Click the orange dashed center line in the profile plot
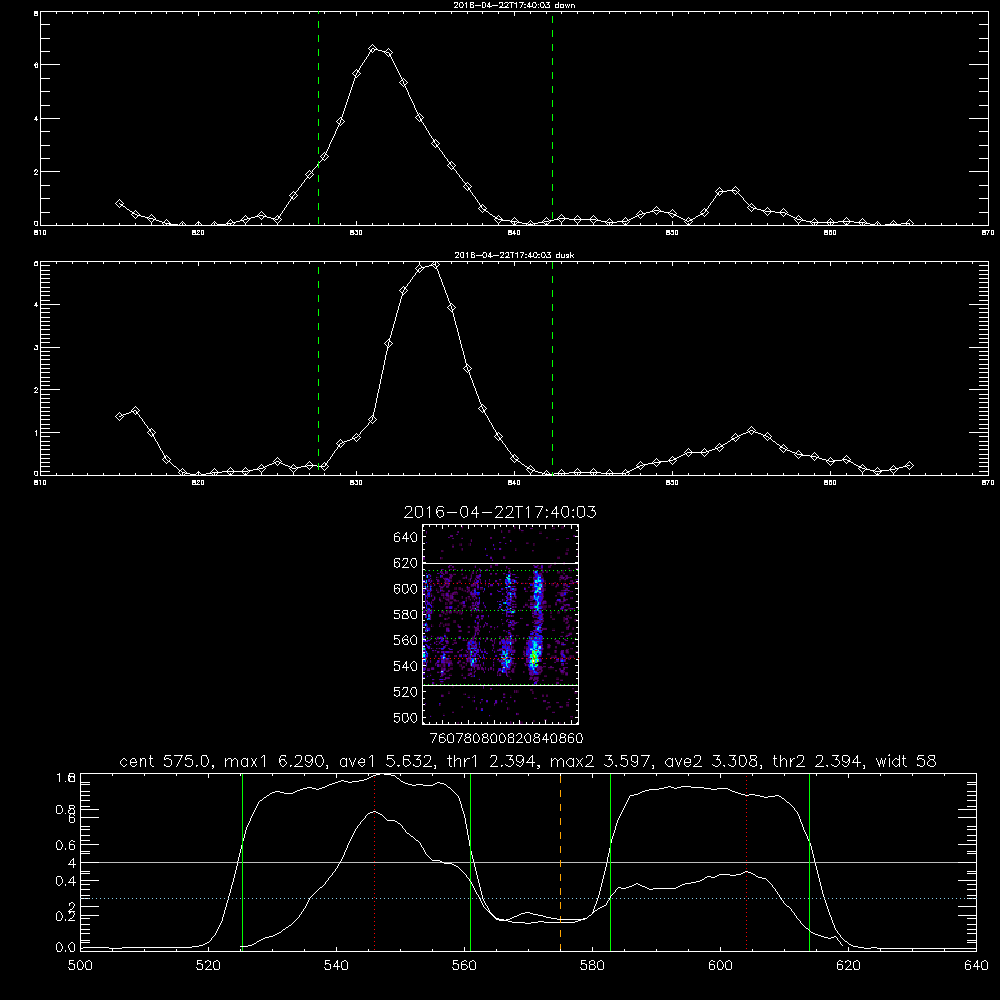The image size is (1000, 1000). point(561,862)
